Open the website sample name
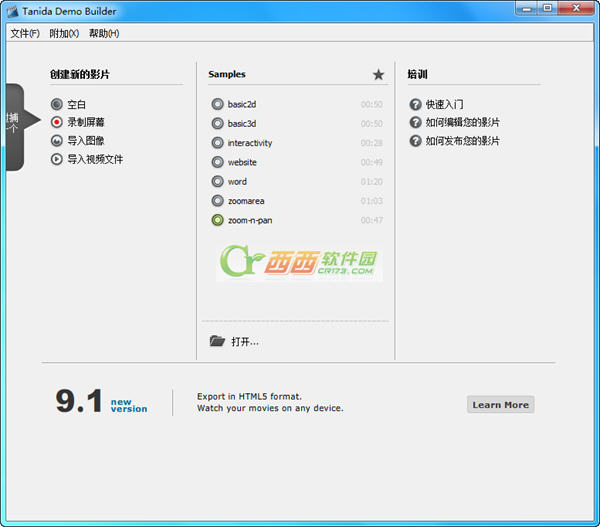 [x=242, y=162]
